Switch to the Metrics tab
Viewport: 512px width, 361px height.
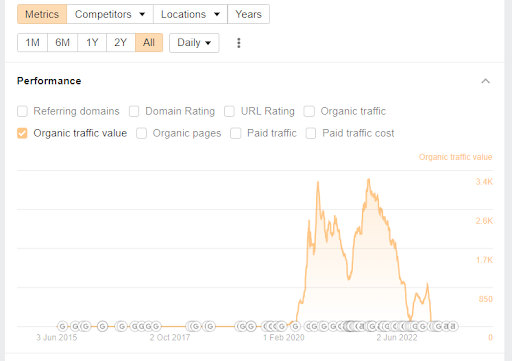pos(42,14)
